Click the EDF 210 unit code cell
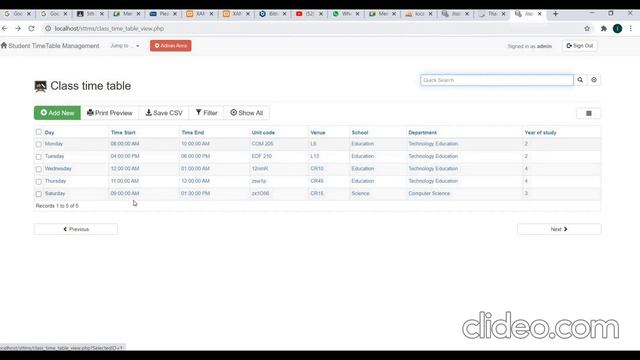640x360 pixels. [x=262, y=156]
